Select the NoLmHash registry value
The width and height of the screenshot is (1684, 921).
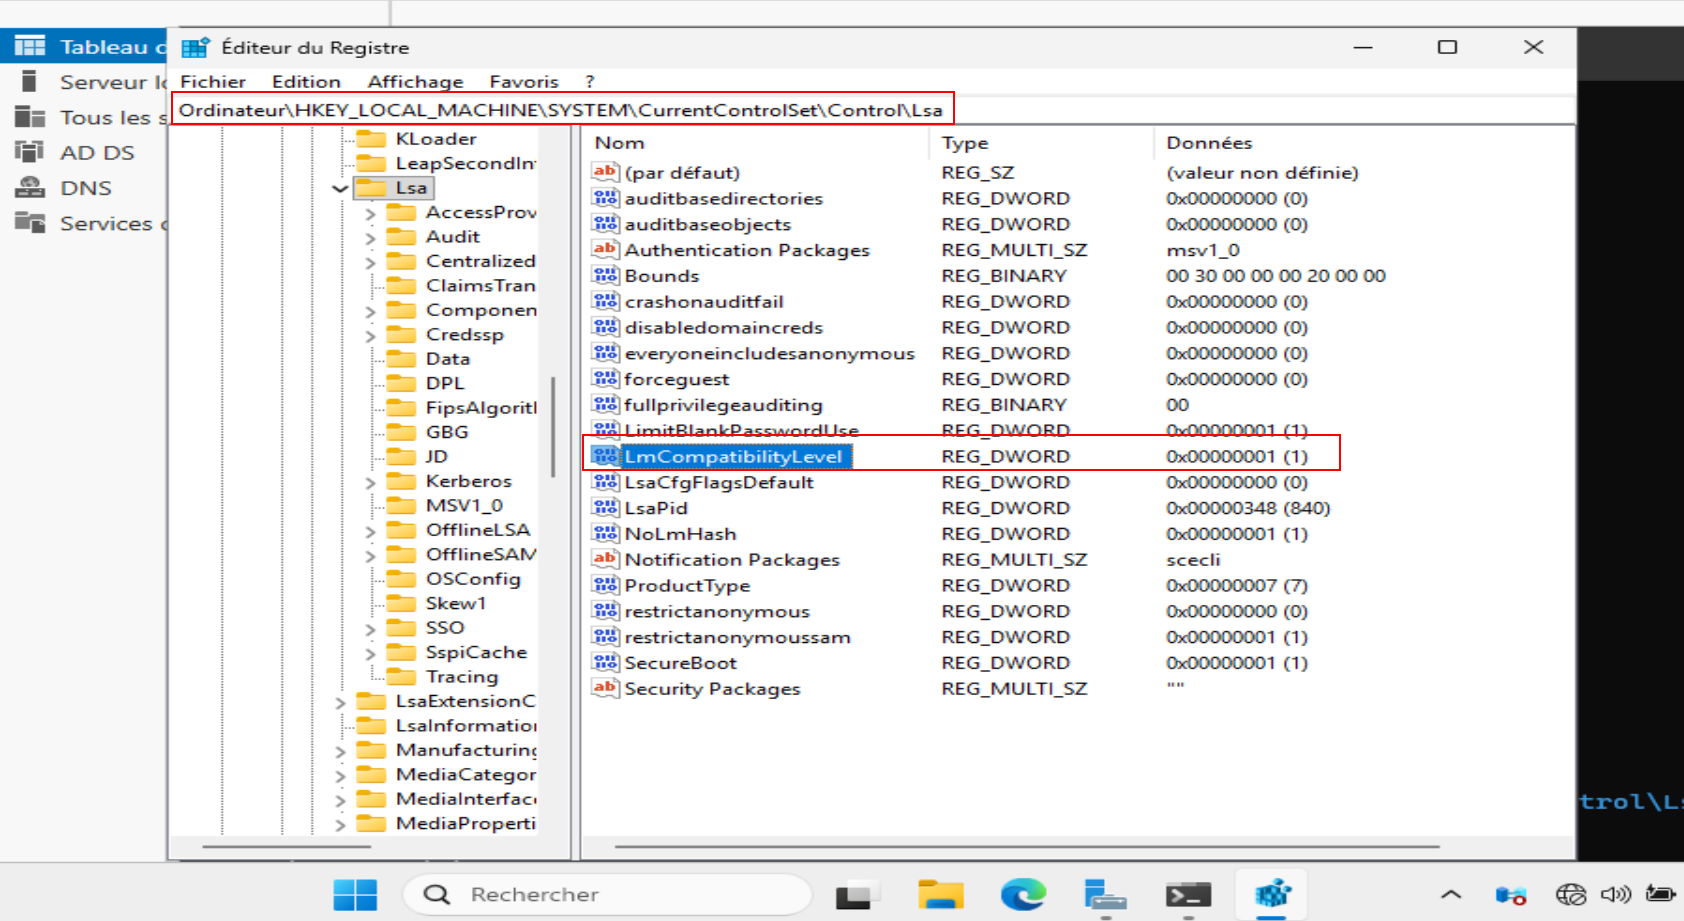(680, 534)
